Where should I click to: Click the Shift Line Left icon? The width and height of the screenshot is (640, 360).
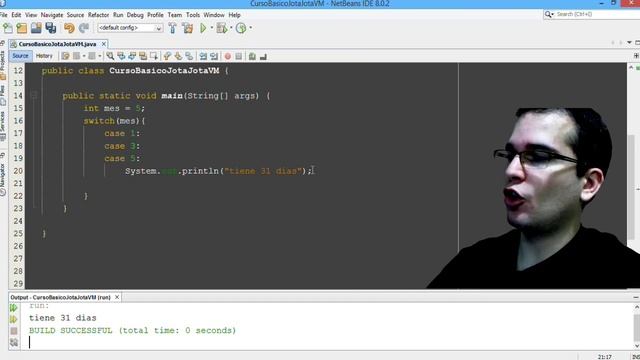203,56
